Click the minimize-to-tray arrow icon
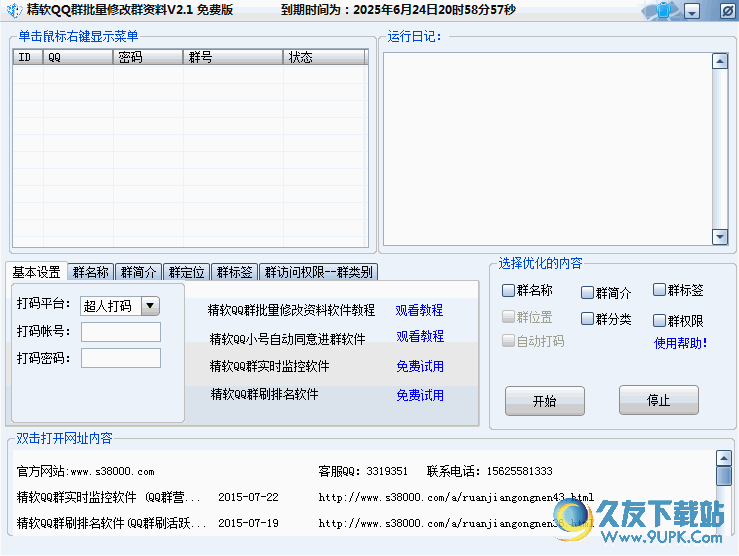The height and width of the screenshot is (556, 739). click(x=692, y=11)
